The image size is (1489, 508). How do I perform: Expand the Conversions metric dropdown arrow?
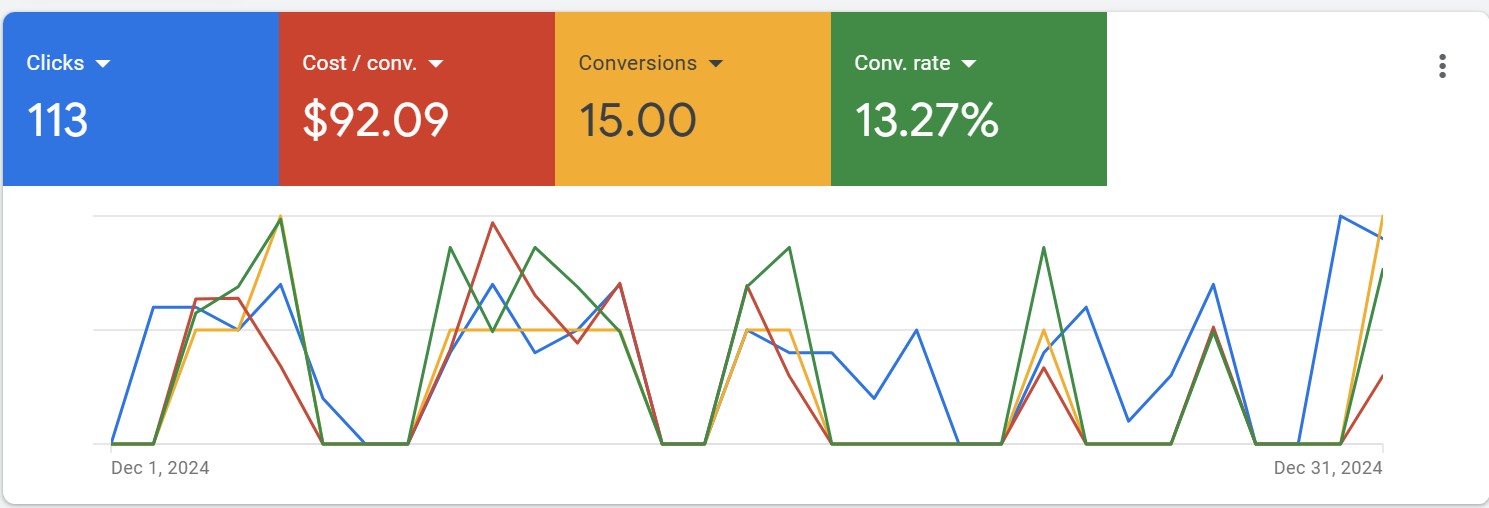point(715,63)
